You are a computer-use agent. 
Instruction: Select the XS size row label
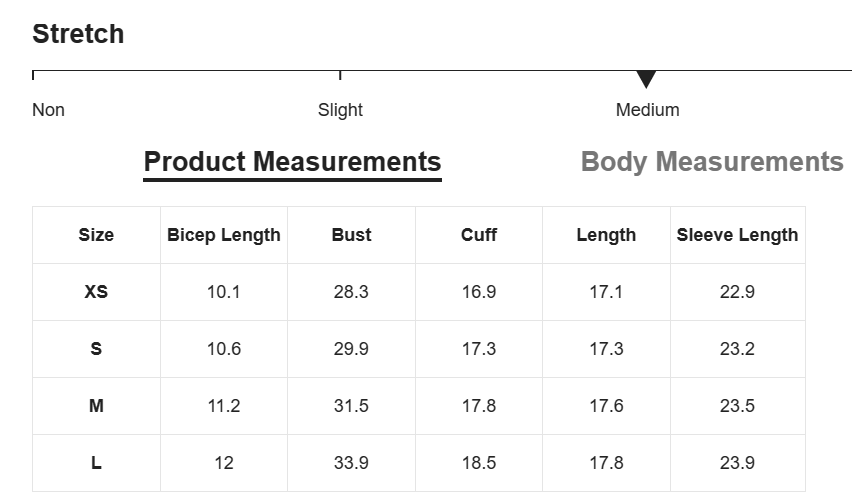(96, 292)
